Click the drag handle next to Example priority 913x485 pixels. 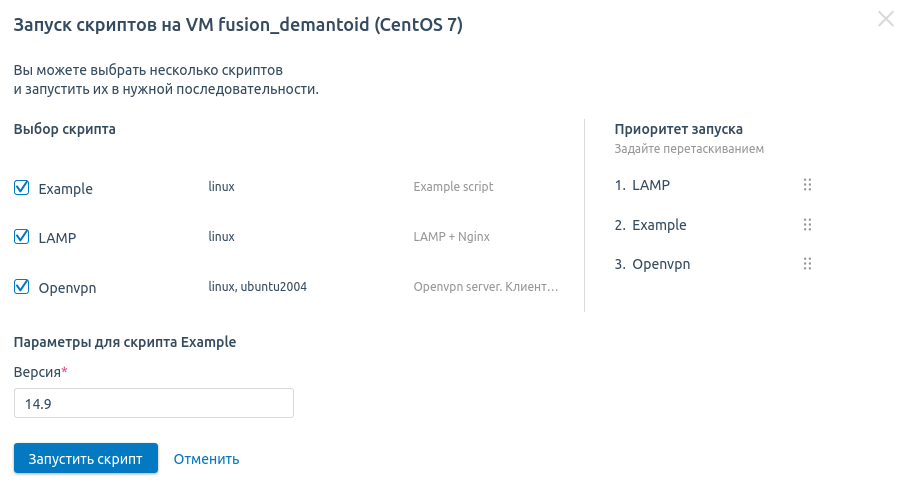pyautogui.click(x=807, y=225)
